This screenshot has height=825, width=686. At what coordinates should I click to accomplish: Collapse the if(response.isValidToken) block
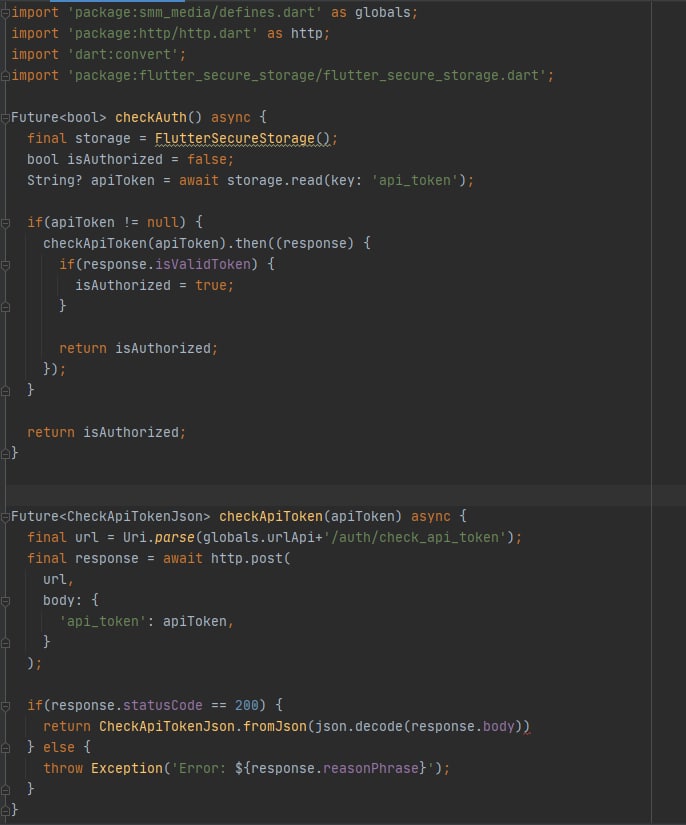(x=5, y=265)
